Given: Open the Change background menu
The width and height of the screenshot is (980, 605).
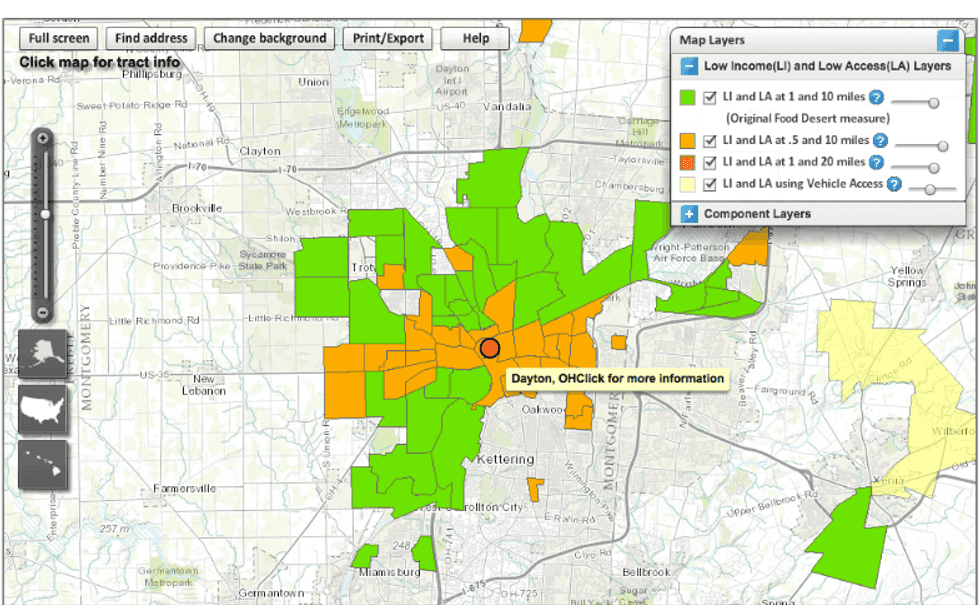Looking at the screenshot, I should point(269,38).
